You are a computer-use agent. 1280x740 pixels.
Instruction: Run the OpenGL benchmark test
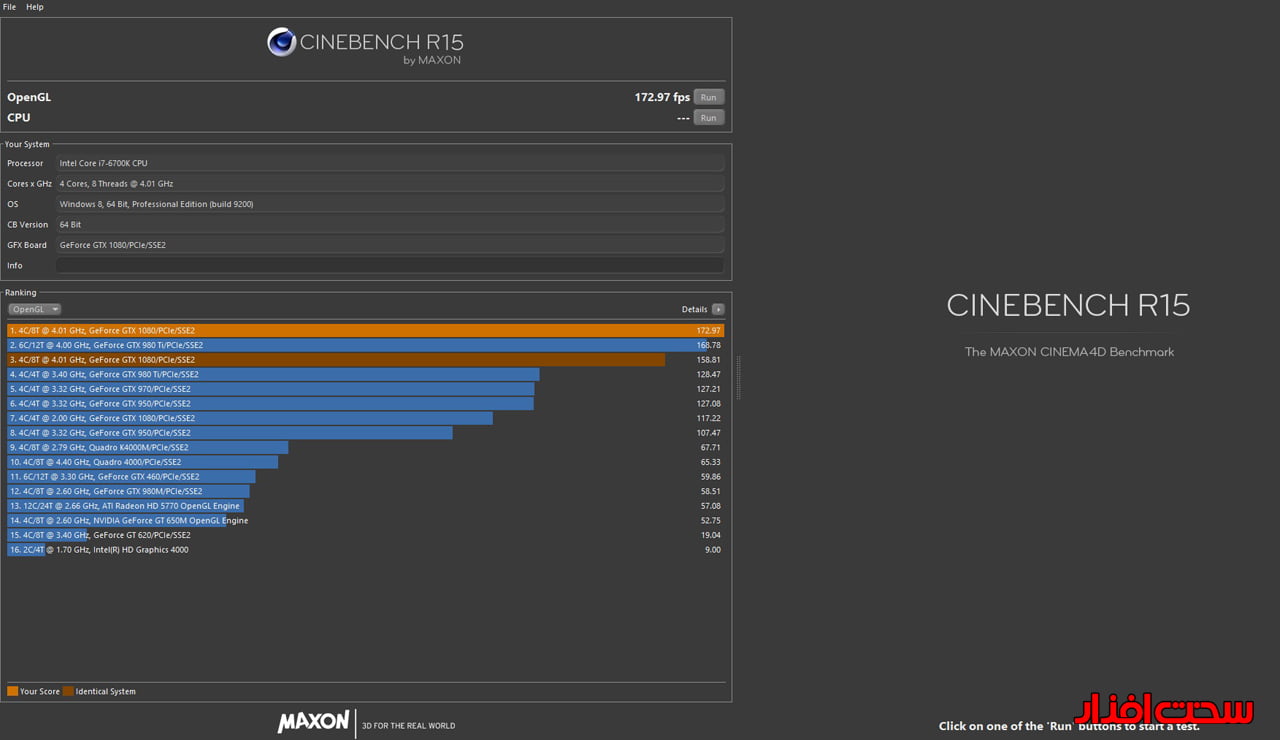(x=708, y=97)
